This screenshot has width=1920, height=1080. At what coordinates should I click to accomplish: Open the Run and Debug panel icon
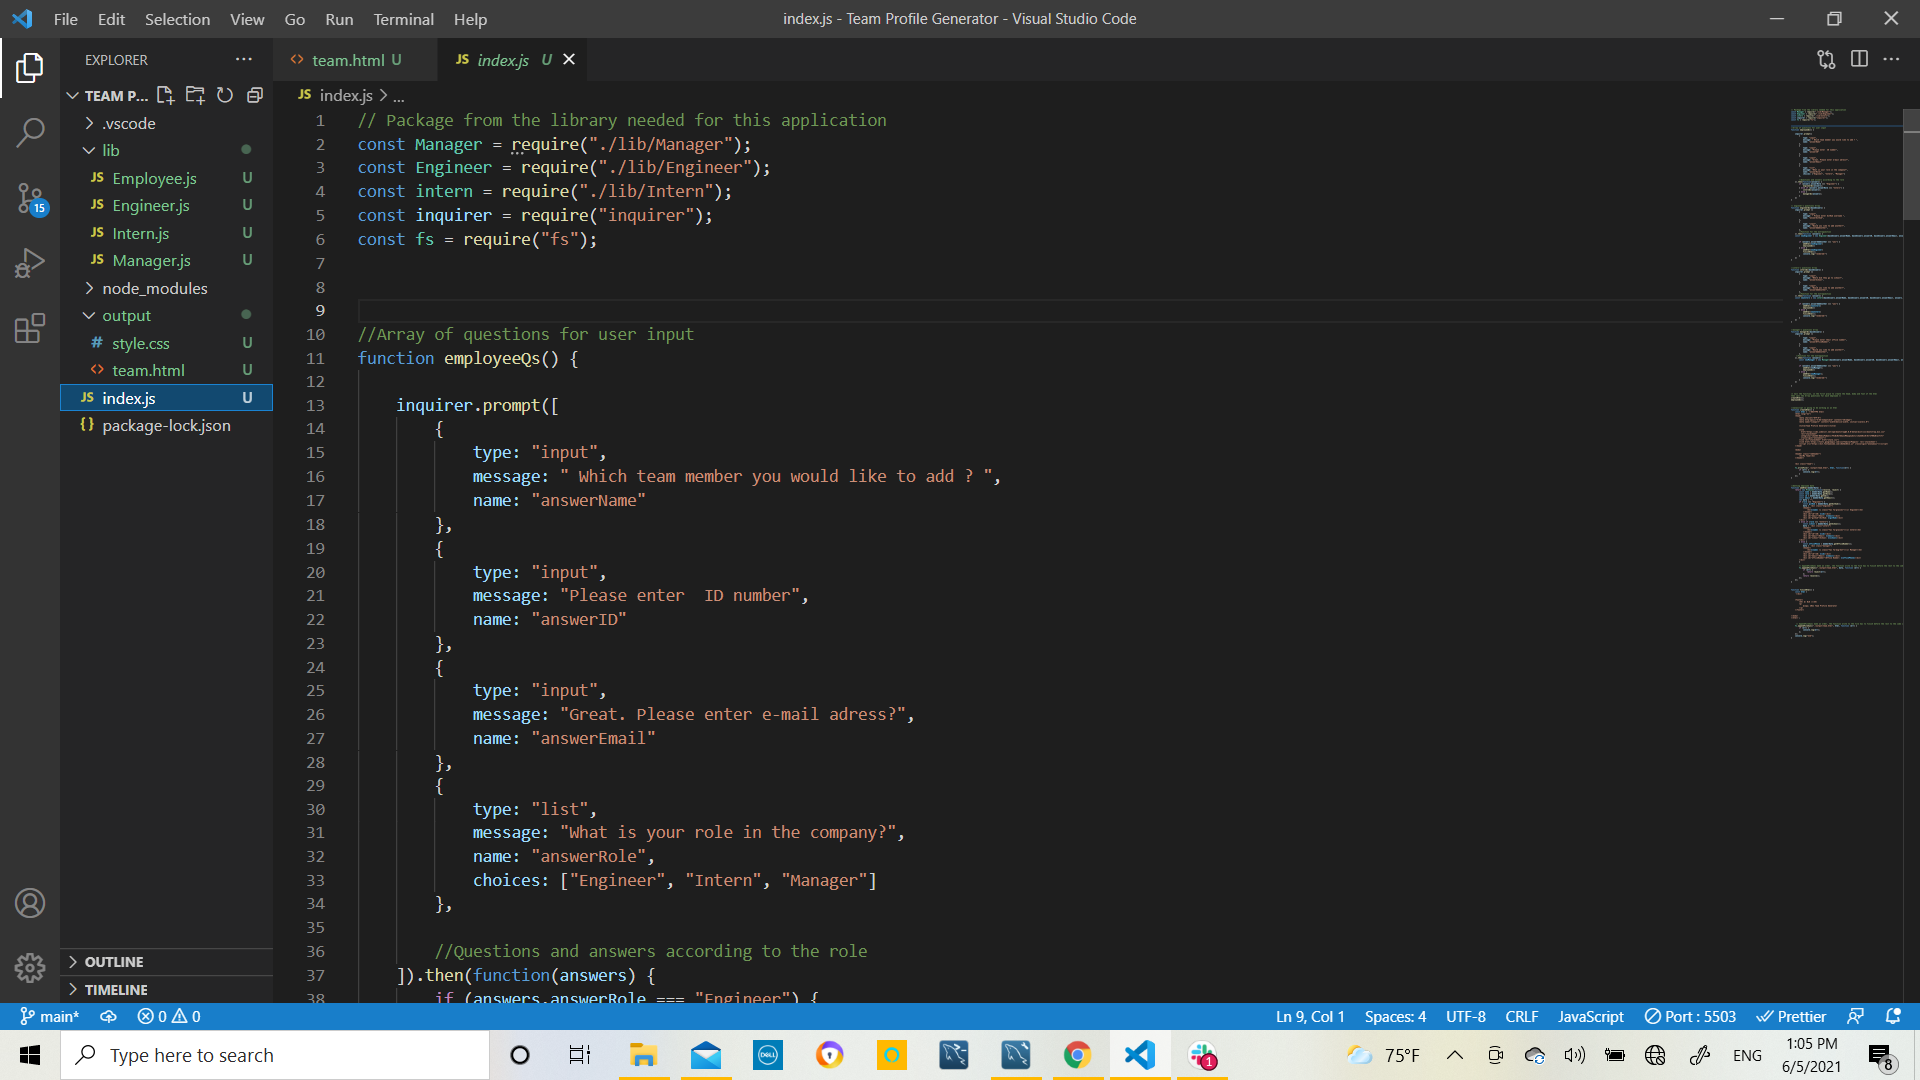30,263
